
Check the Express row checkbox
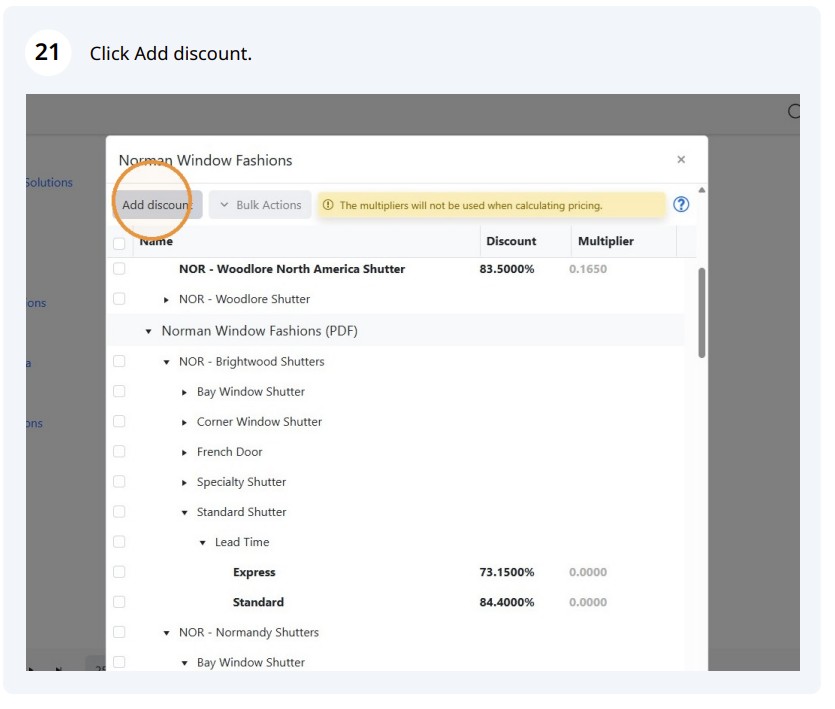coord(119,573)
